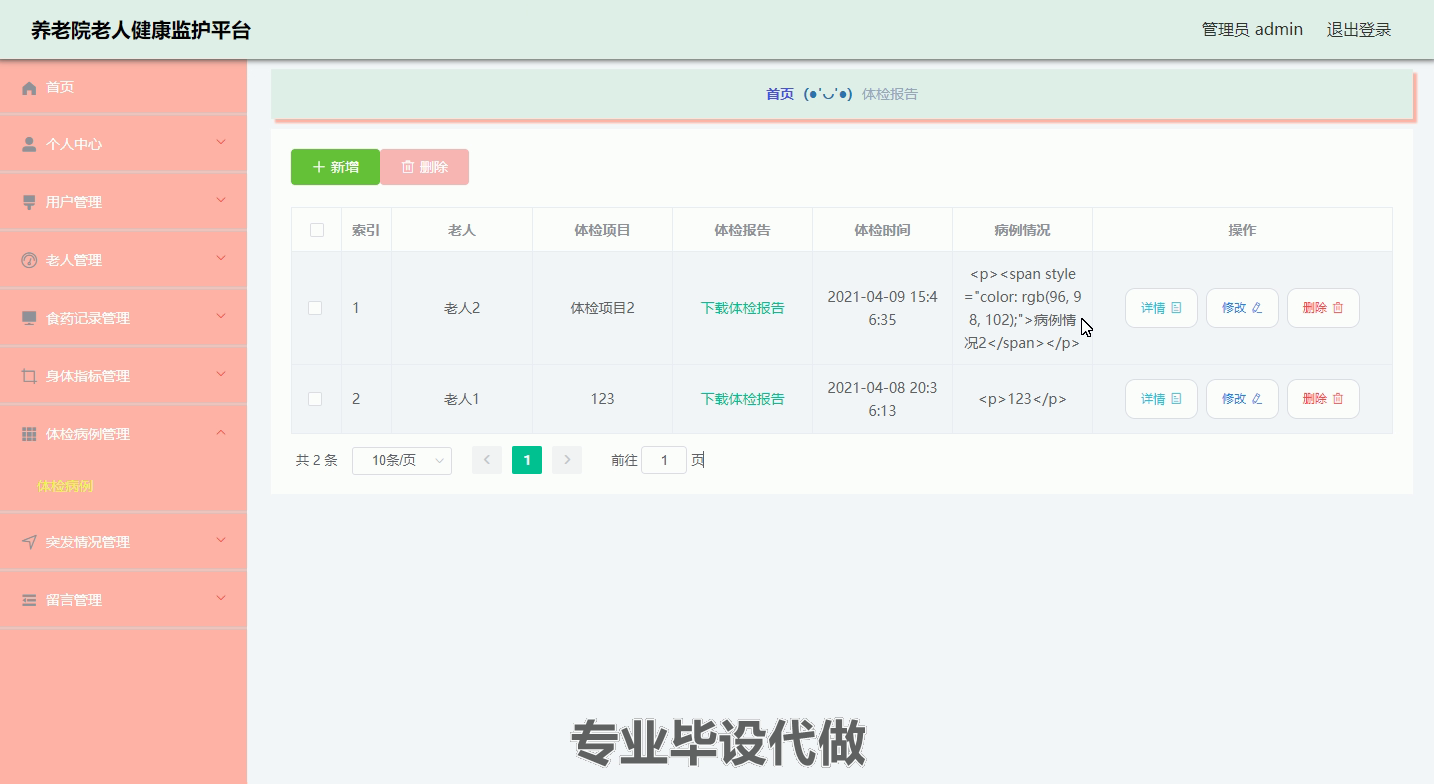This screenshot has width=1434, height=784.
Task: Click the 老人 column header
Action: [462, 230]
